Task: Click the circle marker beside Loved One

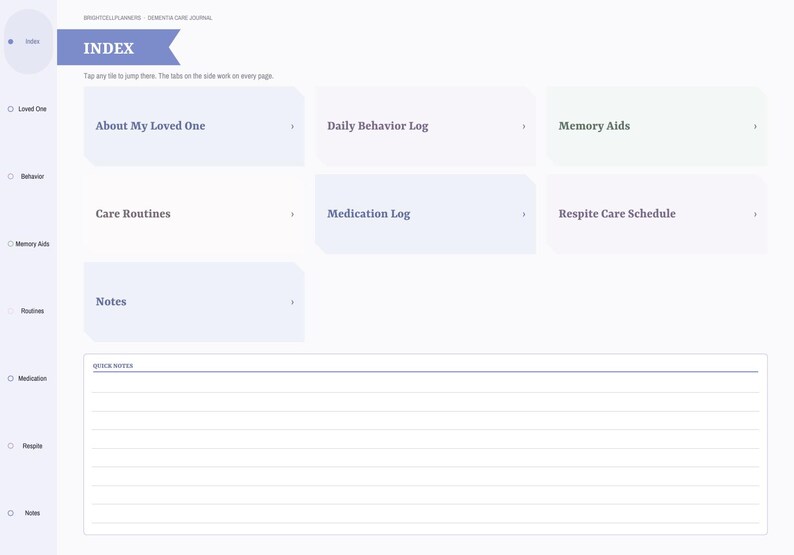Action: (11, 109)
